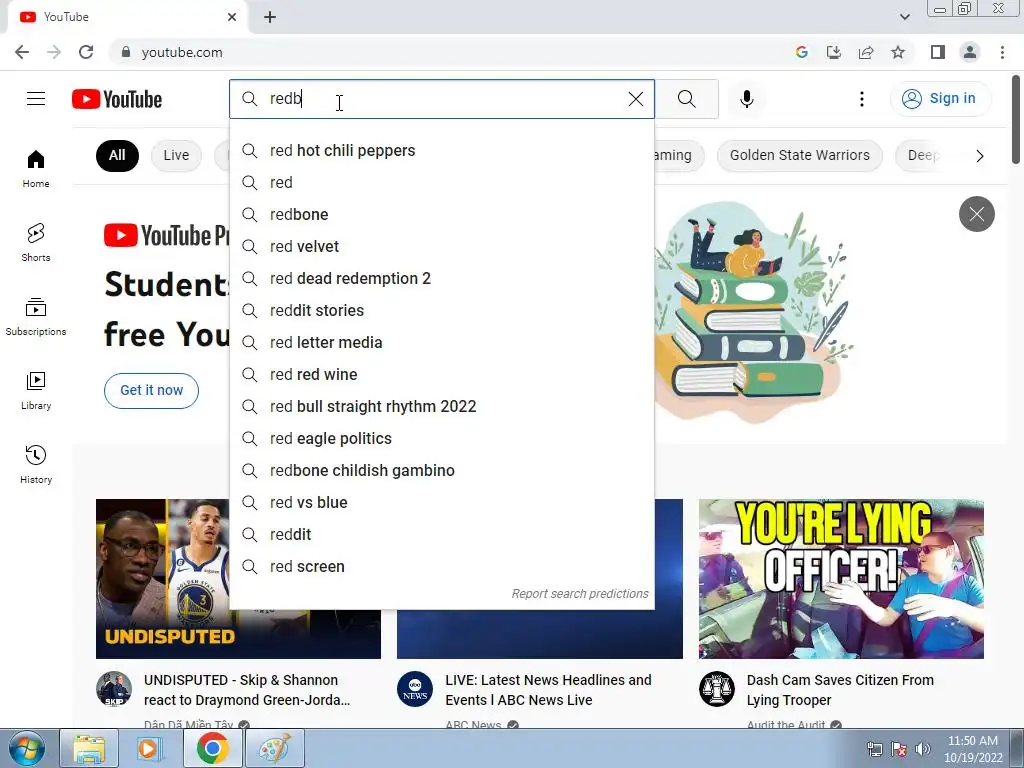1024x768 pixels.
Task: Choose suggestion red dead redemption 2
Action: pyautogui.click(x=442, y=278)
